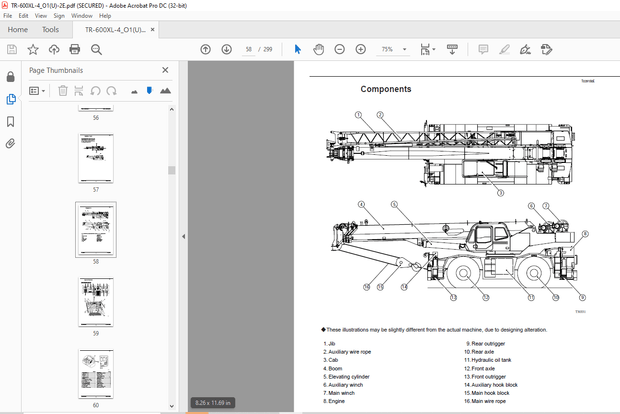Open the Bookmarks panel icon
This screenshot has height=414, width=620.
[11, 121]
